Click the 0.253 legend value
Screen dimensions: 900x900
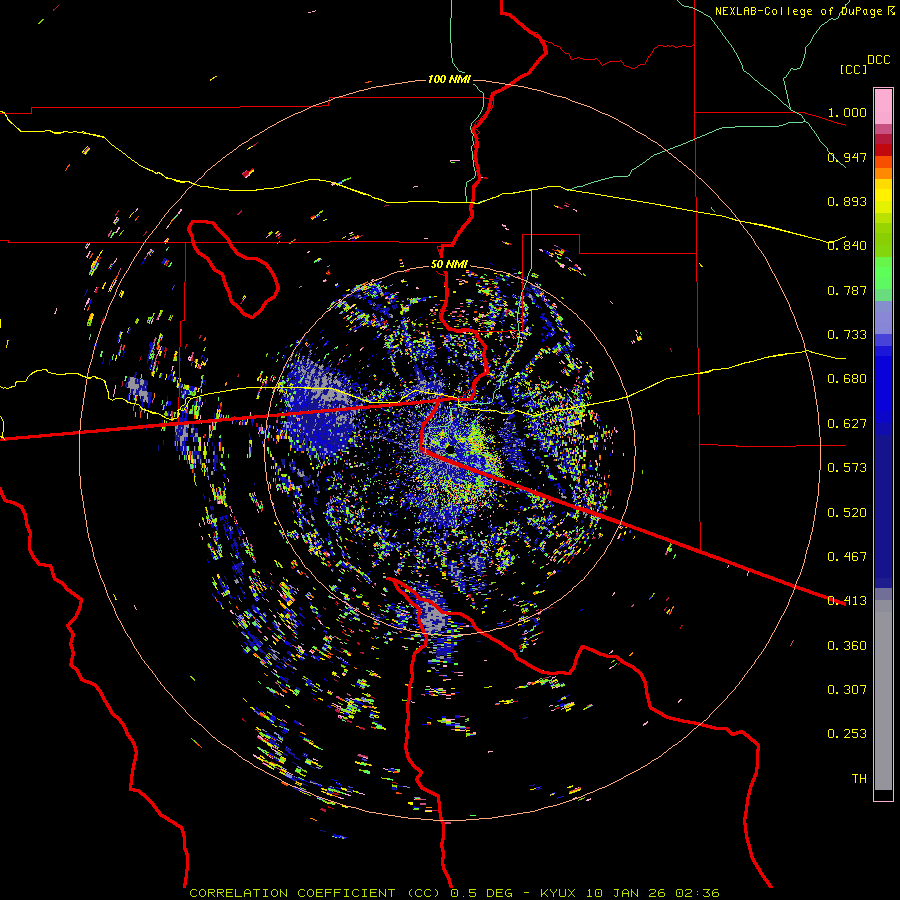tap(847, 734)
